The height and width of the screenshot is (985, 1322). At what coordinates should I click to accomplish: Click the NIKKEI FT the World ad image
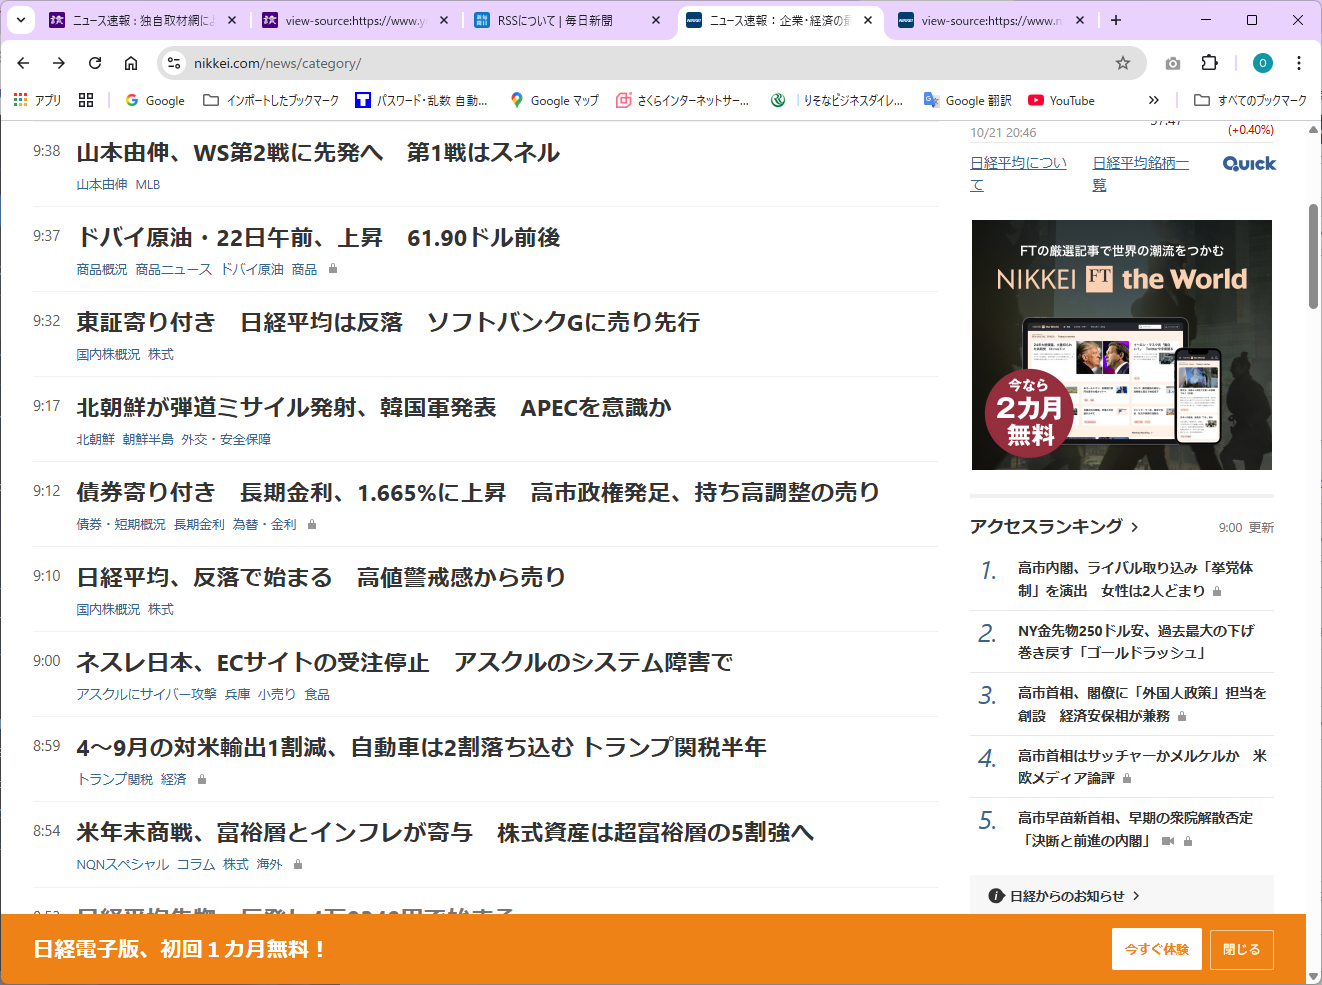click(1121, 345)
